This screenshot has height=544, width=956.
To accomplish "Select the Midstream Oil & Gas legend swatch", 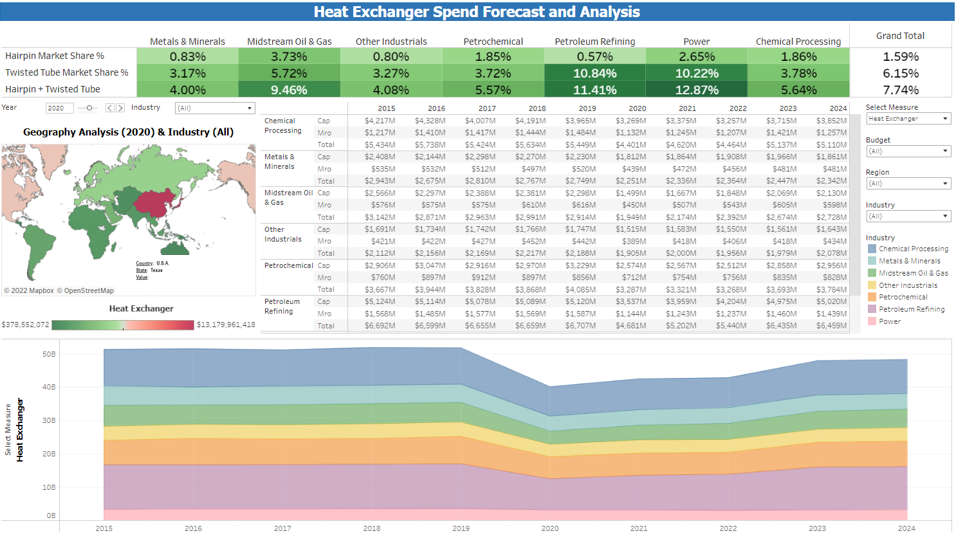I will tap(872, 273).
